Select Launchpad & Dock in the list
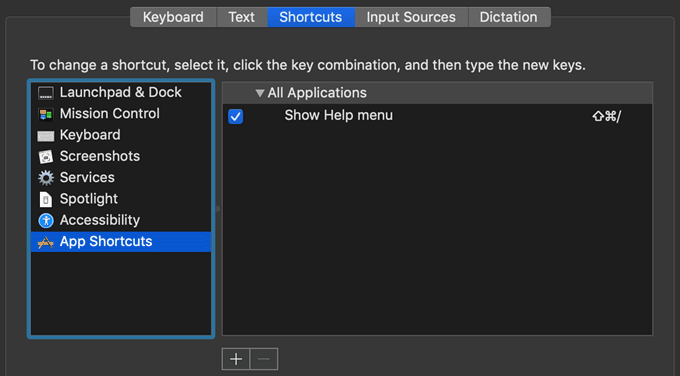The height and width of the screenshot is (376, 680). (121, 92)
